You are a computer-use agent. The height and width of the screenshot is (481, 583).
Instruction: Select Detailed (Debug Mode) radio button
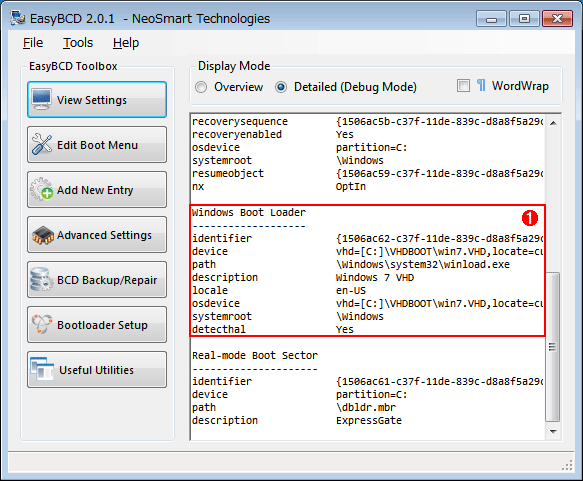pyautogui.click(x=281, y=87)
